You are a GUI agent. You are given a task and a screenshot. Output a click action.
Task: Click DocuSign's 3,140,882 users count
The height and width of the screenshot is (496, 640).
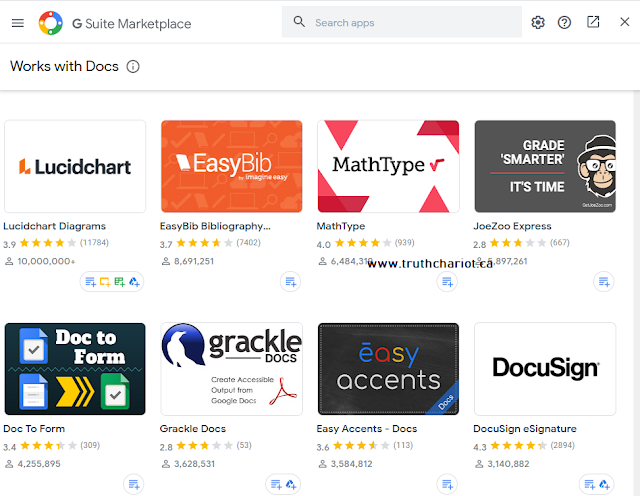click(x=502, y=464)
